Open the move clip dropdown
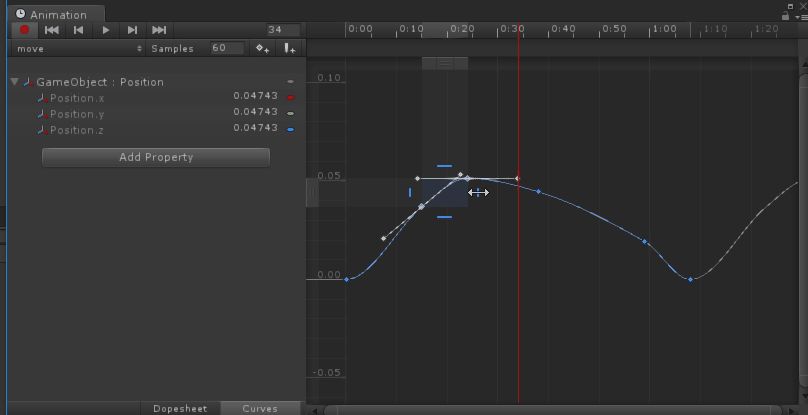 (x=78, y=48)
